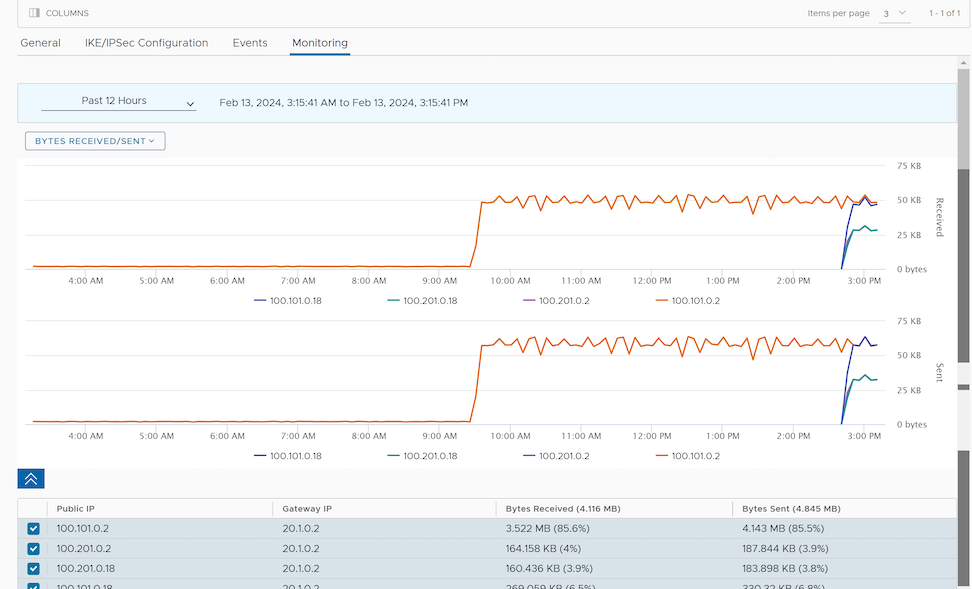Screen dimensions: 972x589
Task: Open the Past 12 Hours time range dropdown
Action: pos(118,101)
